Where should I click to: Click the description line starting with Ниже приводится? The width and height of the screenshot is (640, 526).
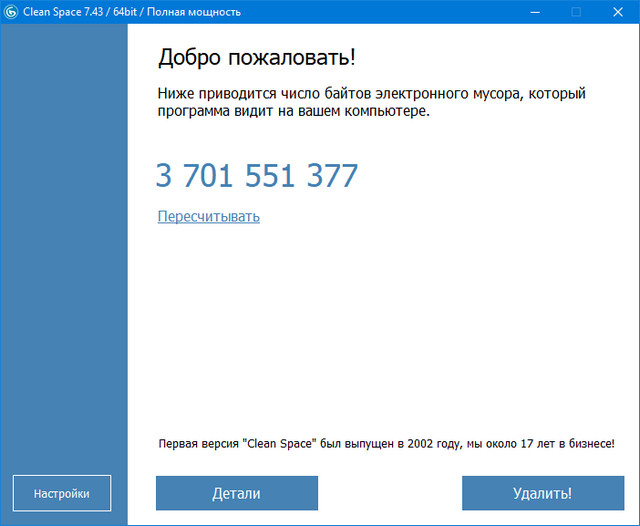pos(371,93)
